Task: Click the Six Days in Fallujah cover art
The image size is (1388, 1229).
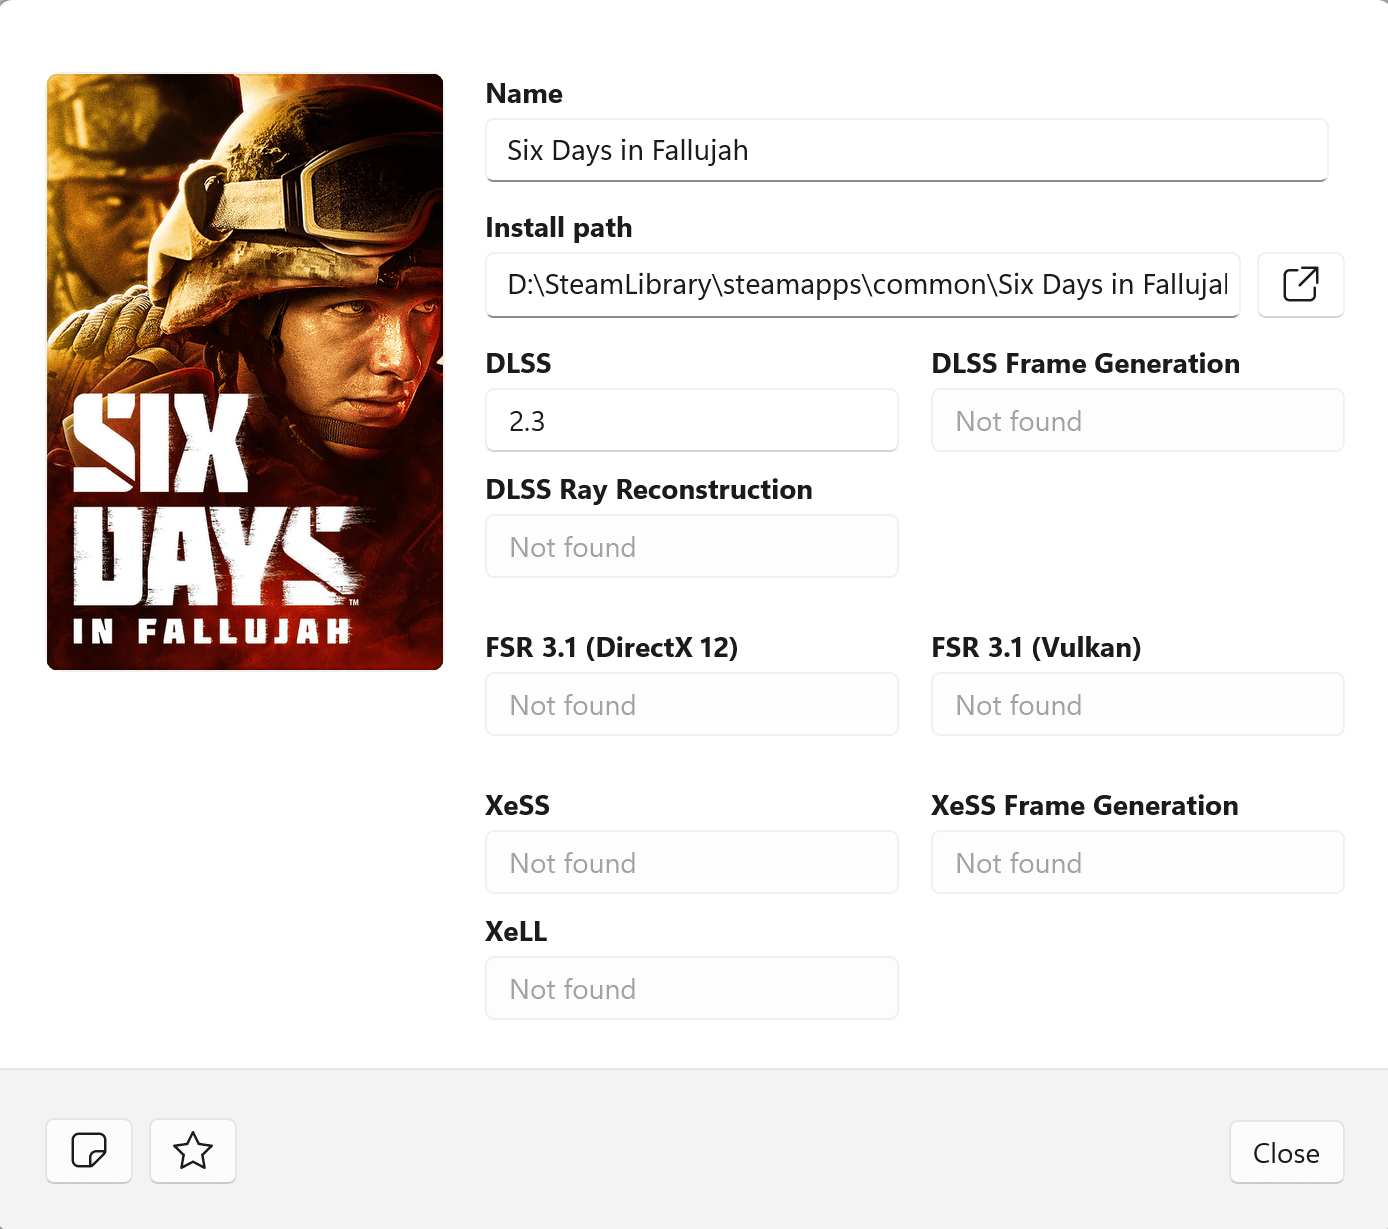Action: click(245, 372)
